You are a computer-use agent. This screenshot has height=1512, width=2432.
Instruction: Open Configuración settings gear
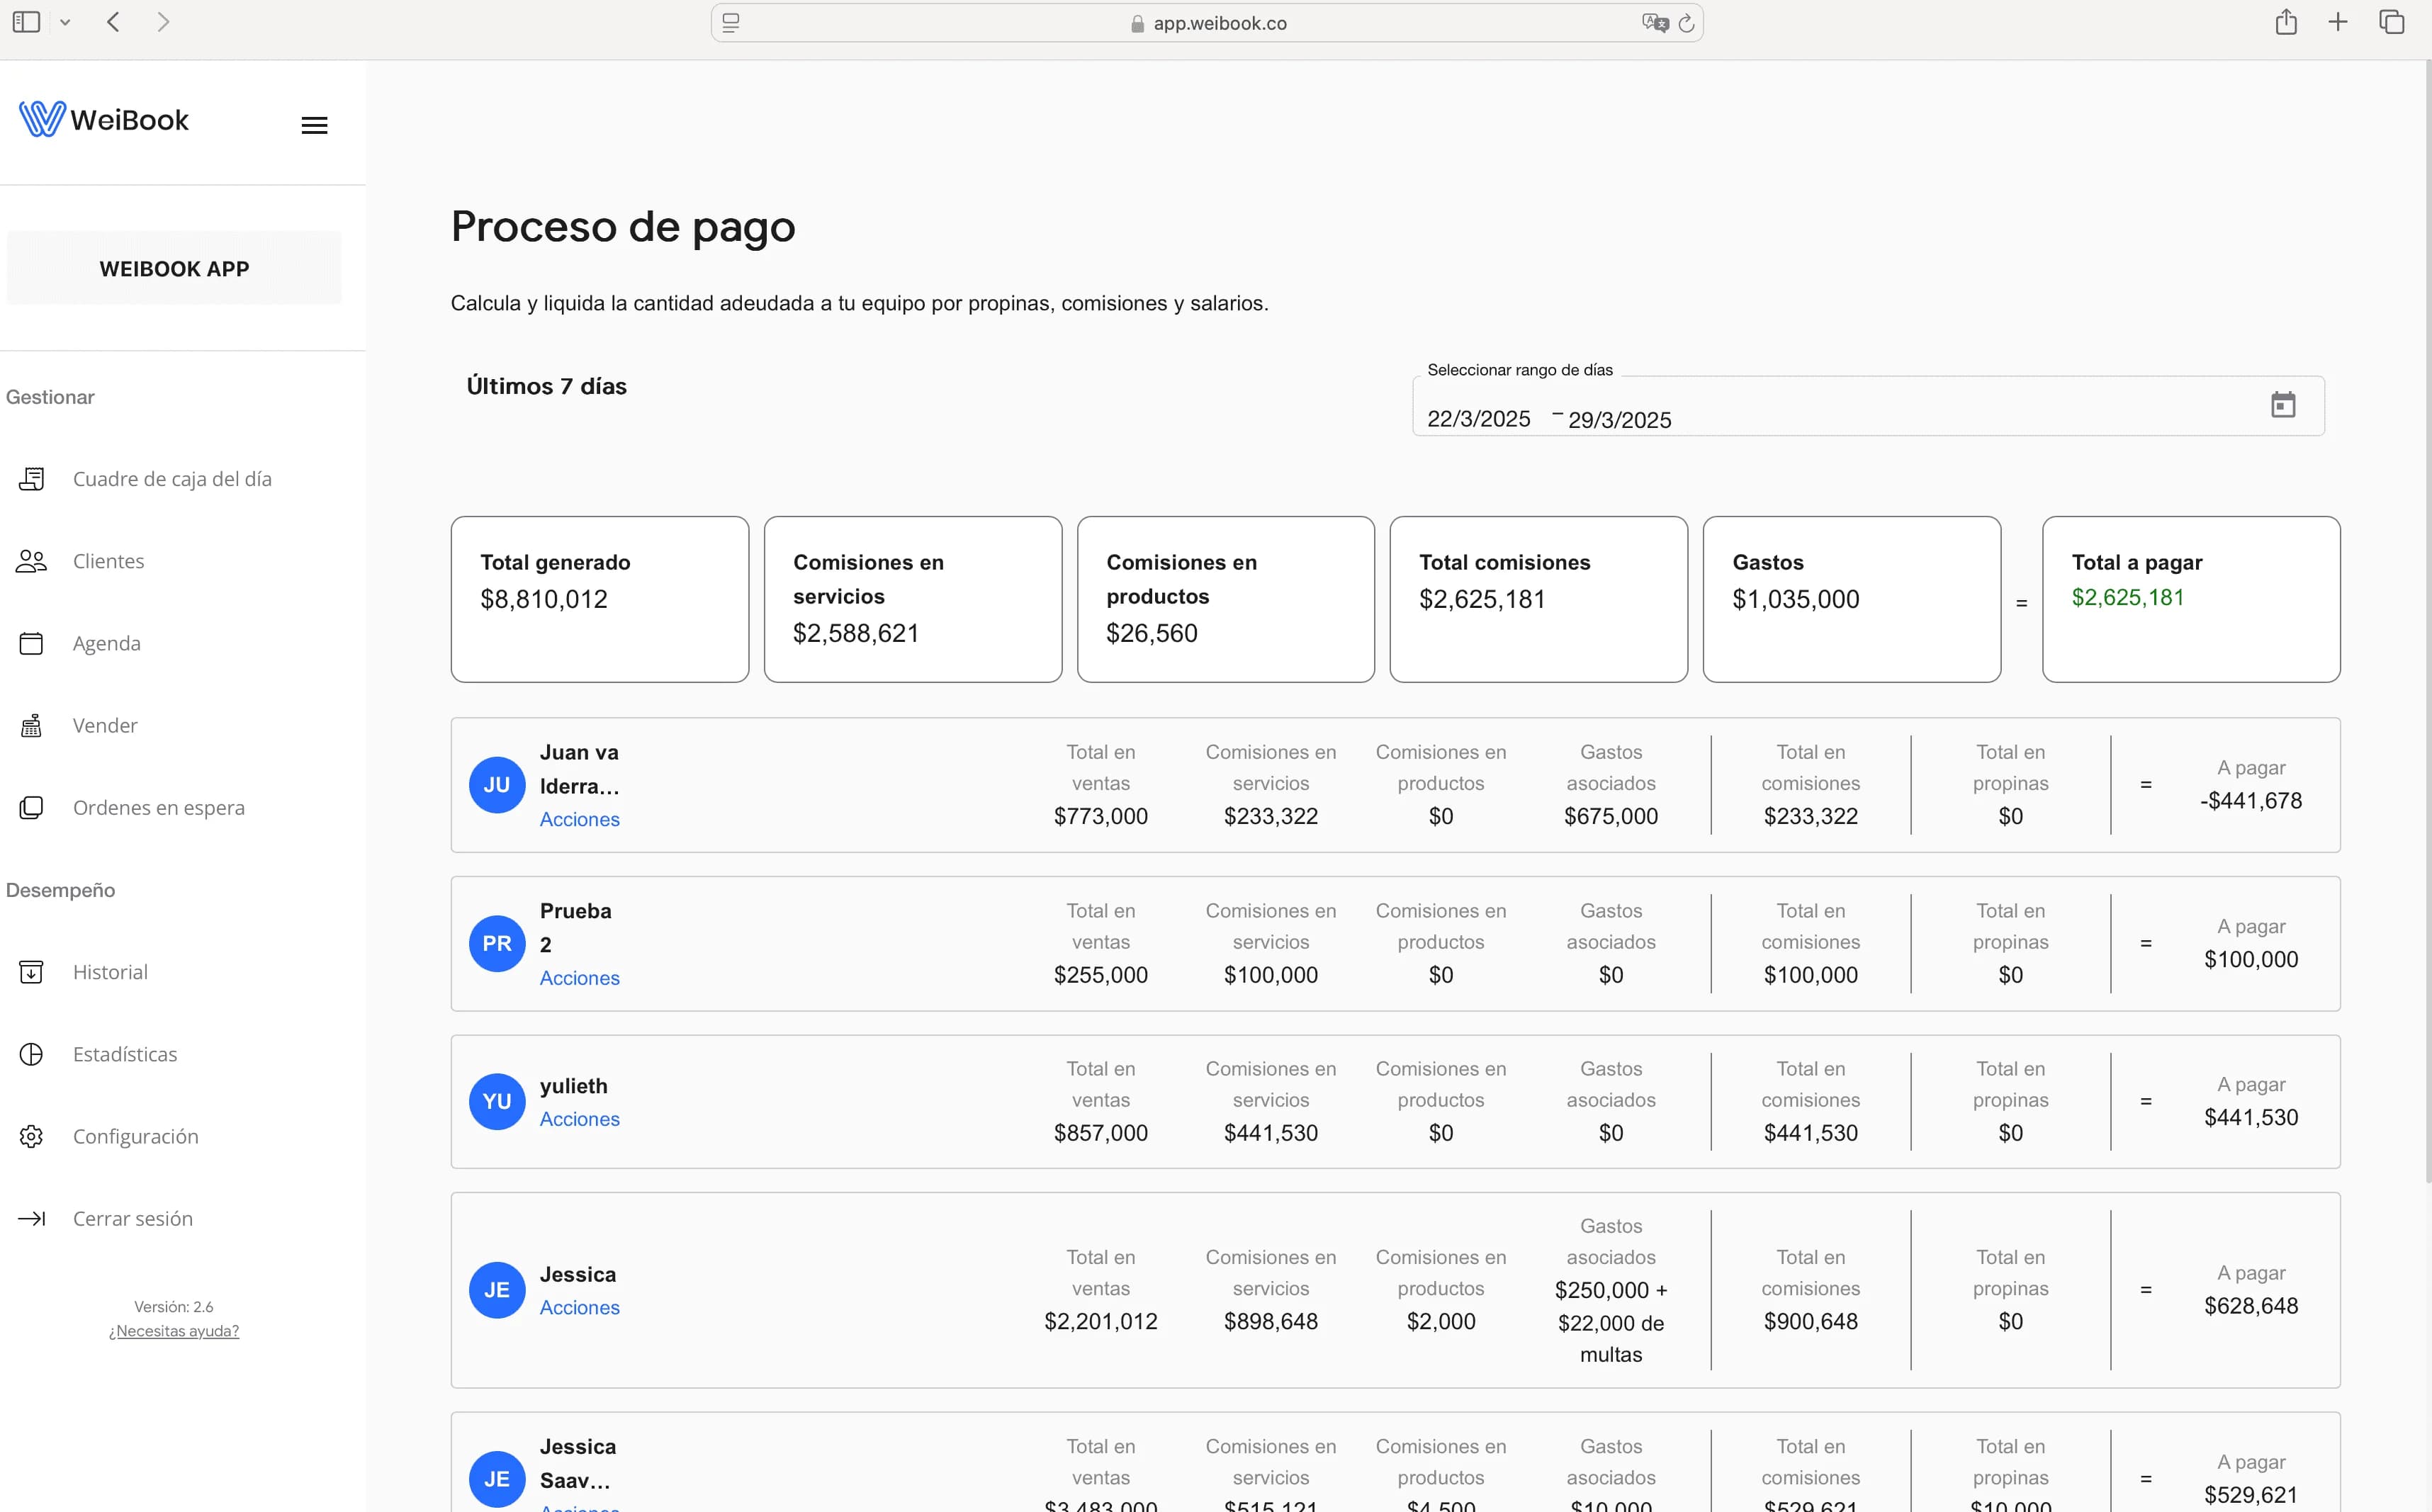click(30, 1136)
